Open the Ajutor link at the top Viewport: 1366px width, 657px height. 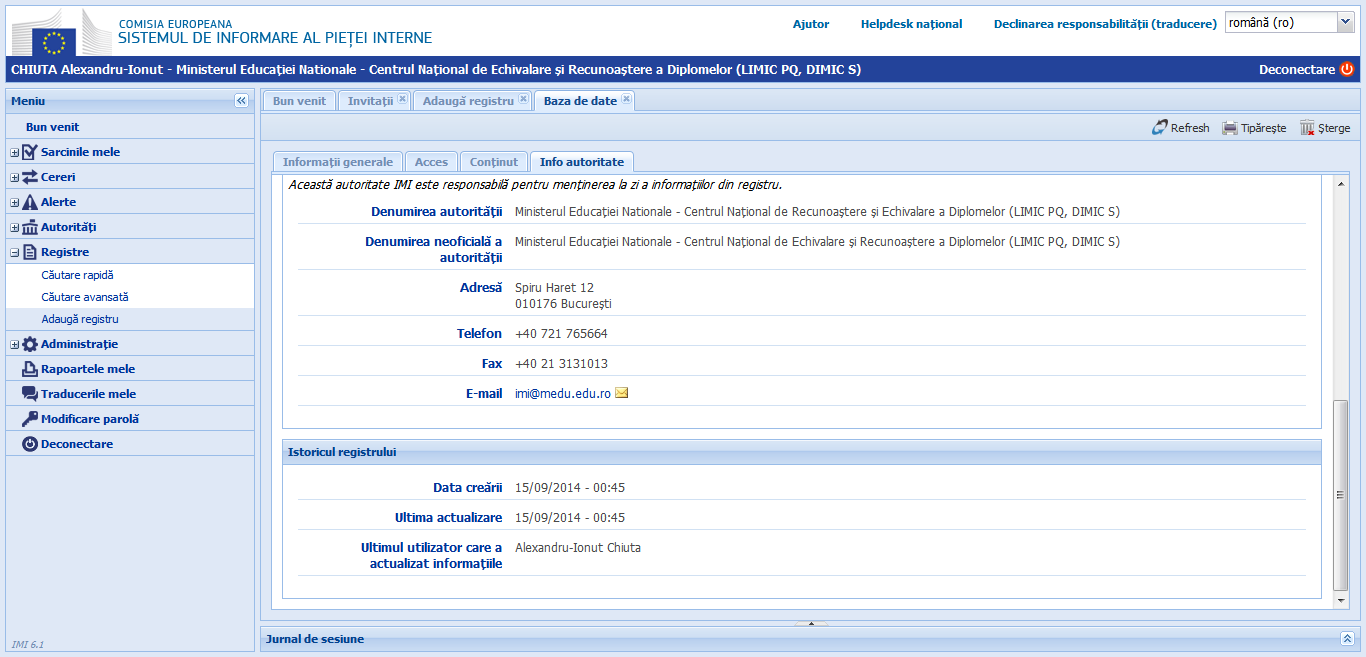[810, 23]
